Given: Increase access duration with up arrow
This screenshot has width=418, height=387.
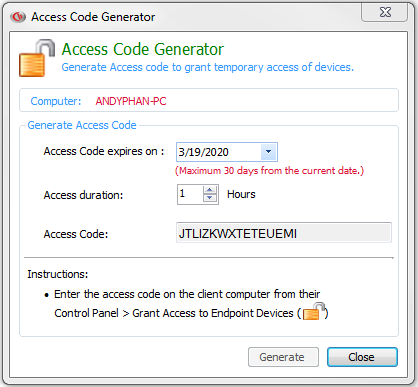Looking at the screenshot, I should [x=209, y=190].
